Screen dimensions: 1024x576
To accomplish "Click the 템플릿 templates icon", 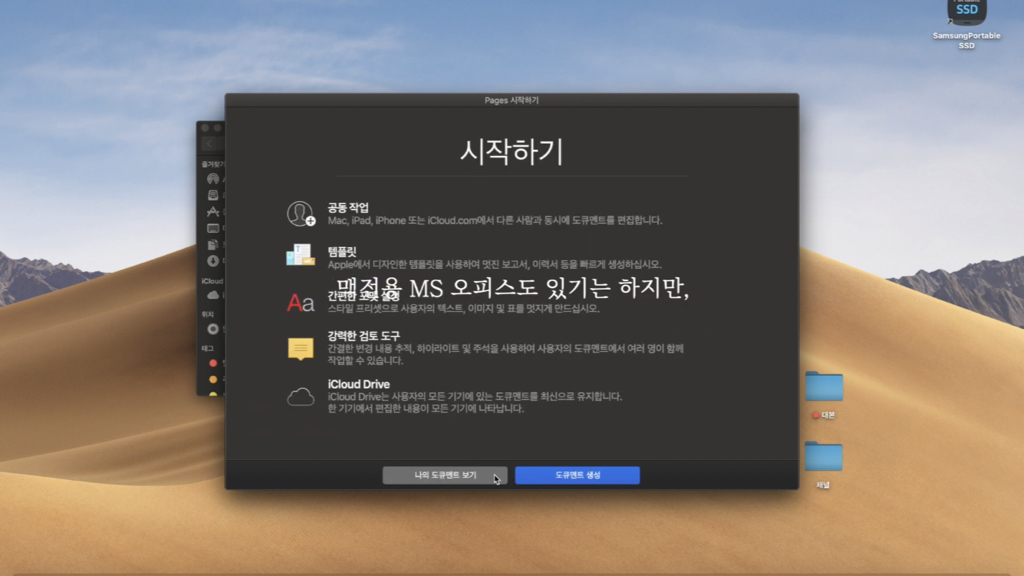I will [x=300, y=255].
